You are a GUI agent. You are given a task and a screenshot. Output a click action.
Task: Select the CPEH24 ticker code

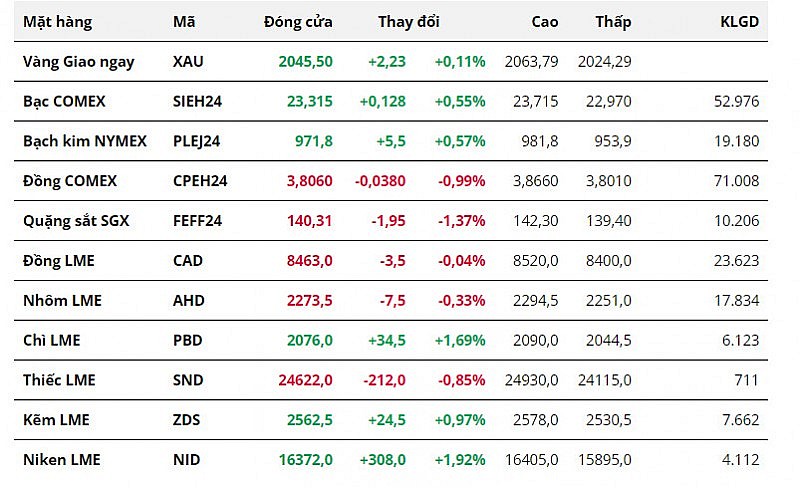coord(200,181)
